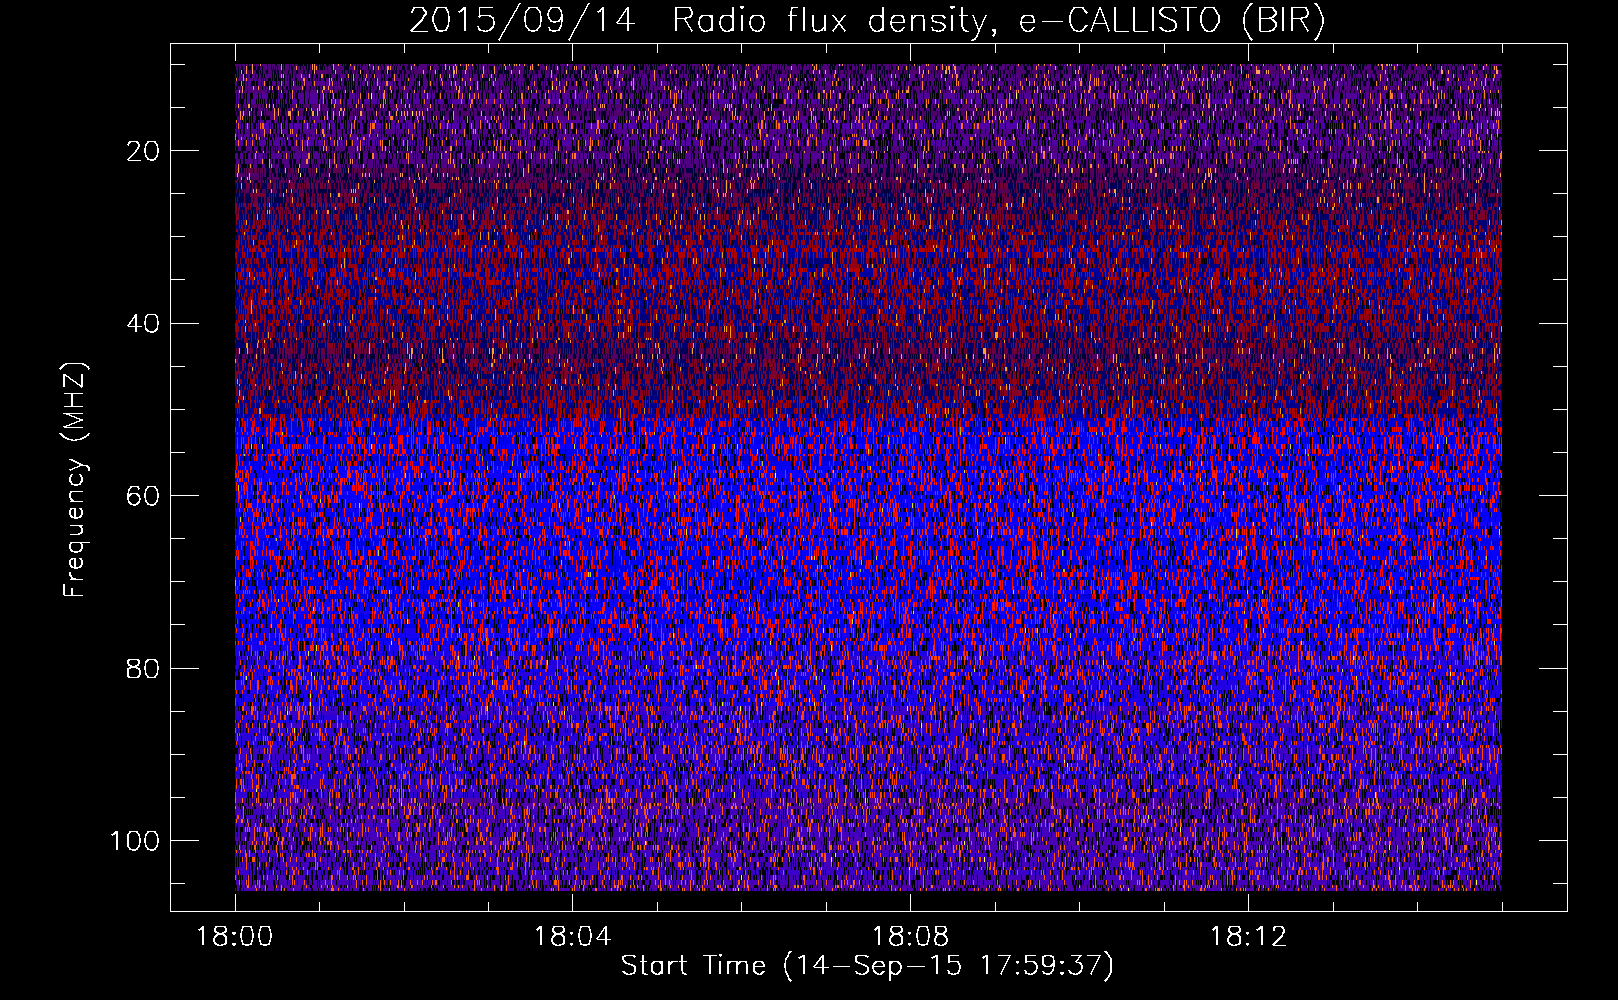This screenshot has width=1618, height=1000.
Task: Click the '20' frequency tick label
Action: tap(144, 151)
